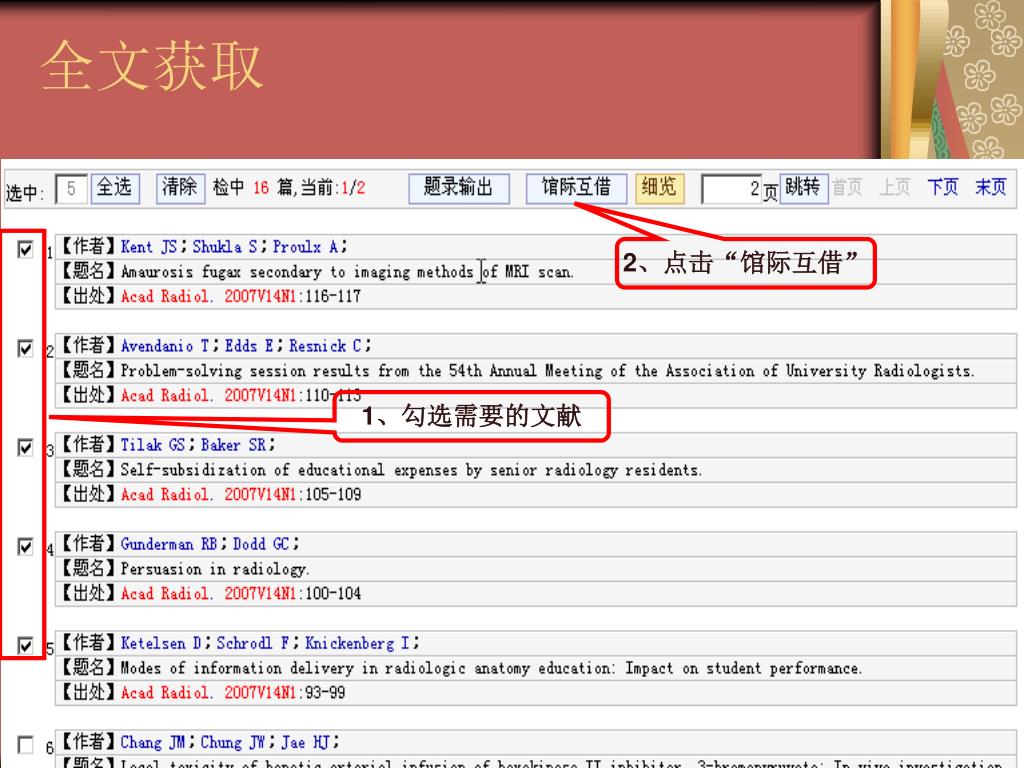Open author link Jae HJ
The image size is (1024, 768).
(305, 743)
